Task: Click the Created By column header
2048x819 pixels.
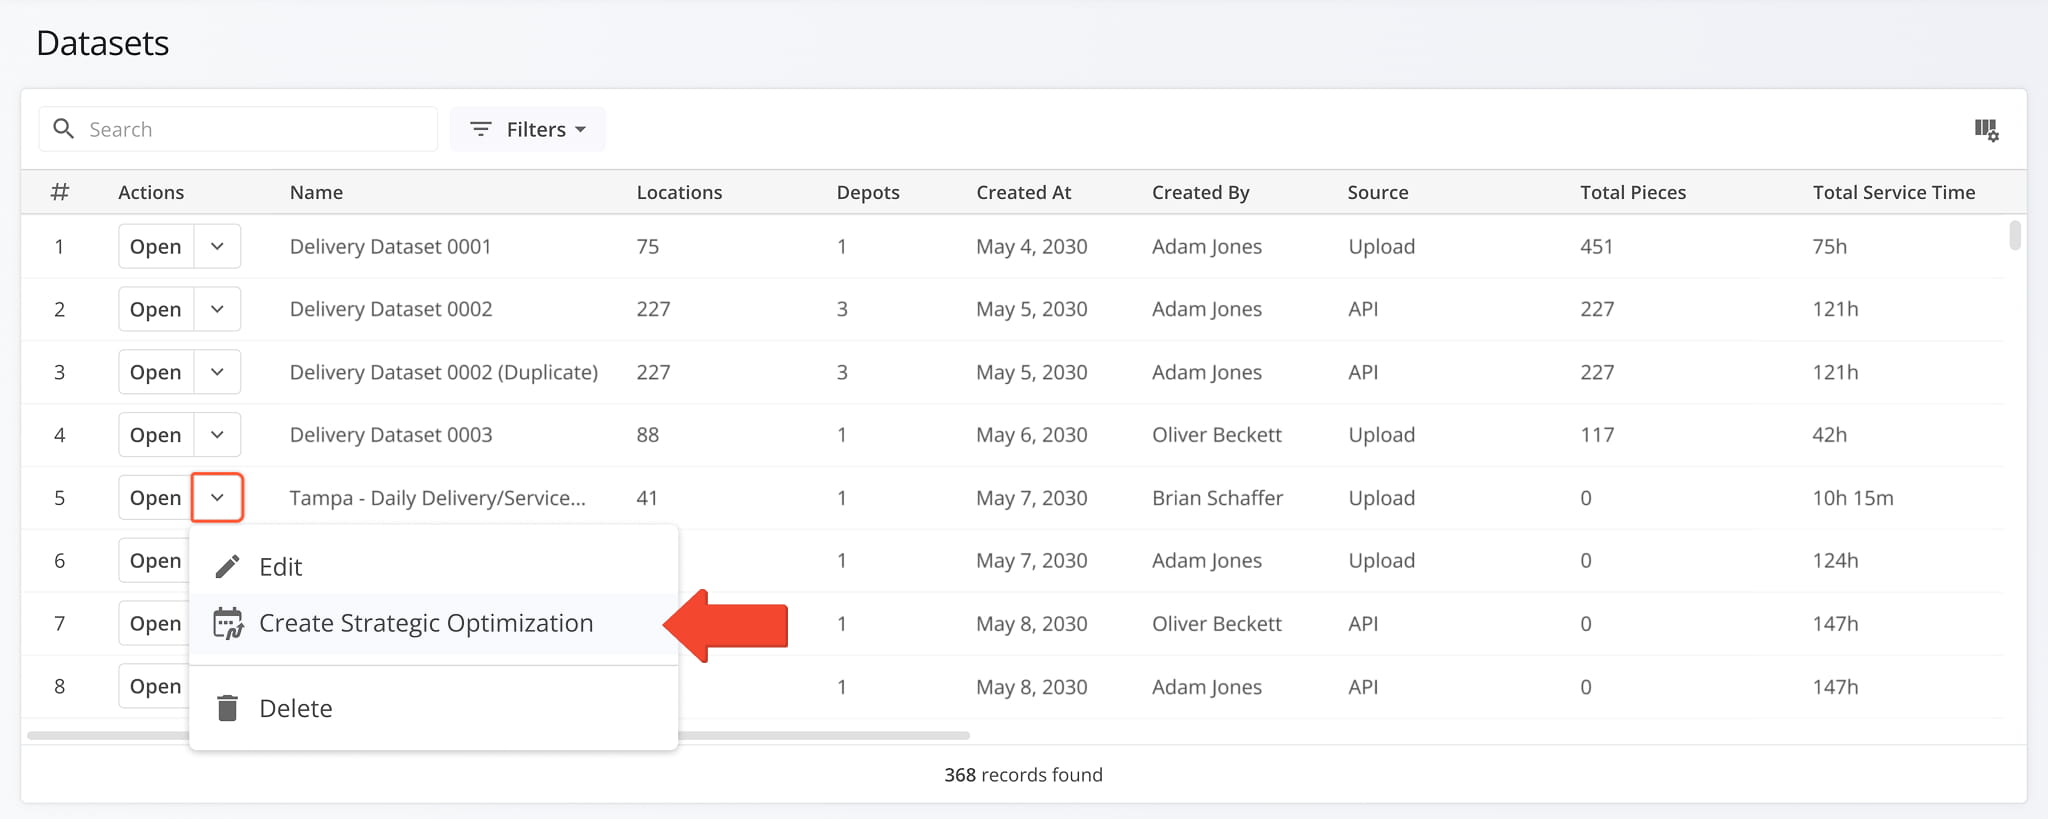Action: [1200, 192]
